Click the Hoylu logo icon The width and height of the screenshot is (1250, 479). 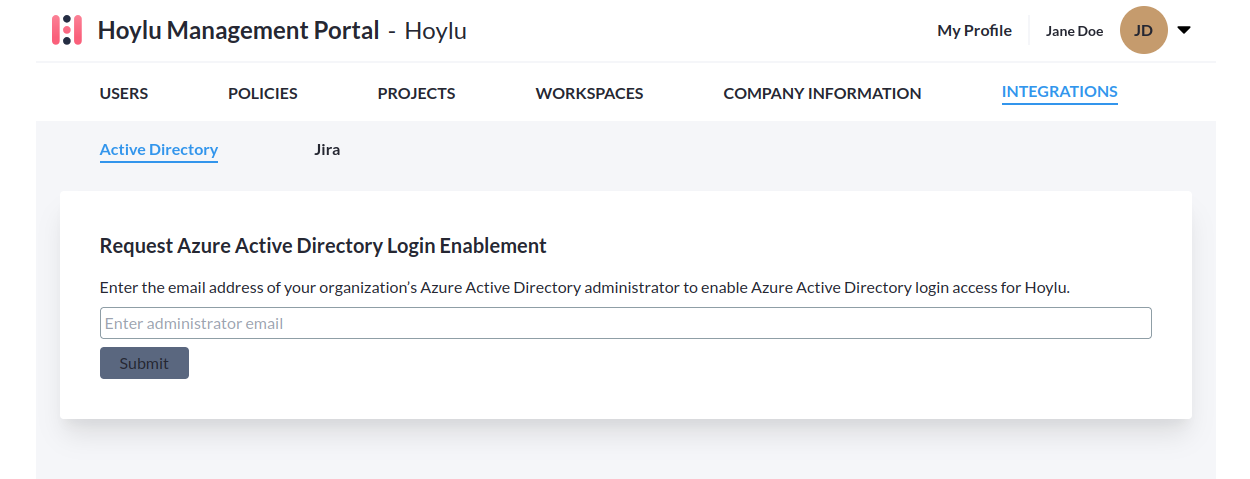click(66, 30)
